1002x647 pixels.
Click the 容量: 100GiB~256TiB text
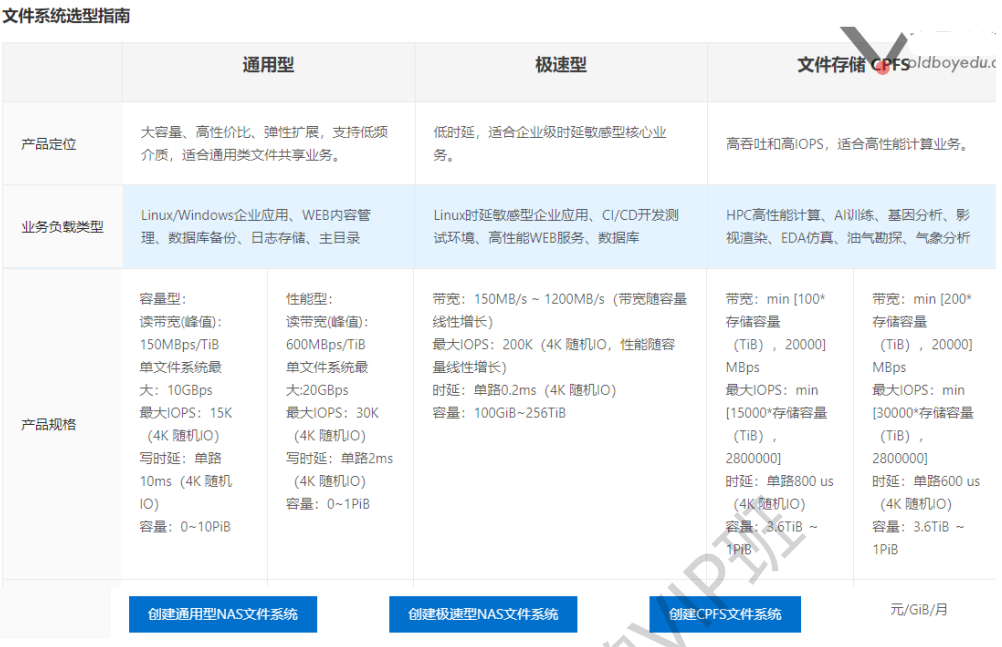499,413
